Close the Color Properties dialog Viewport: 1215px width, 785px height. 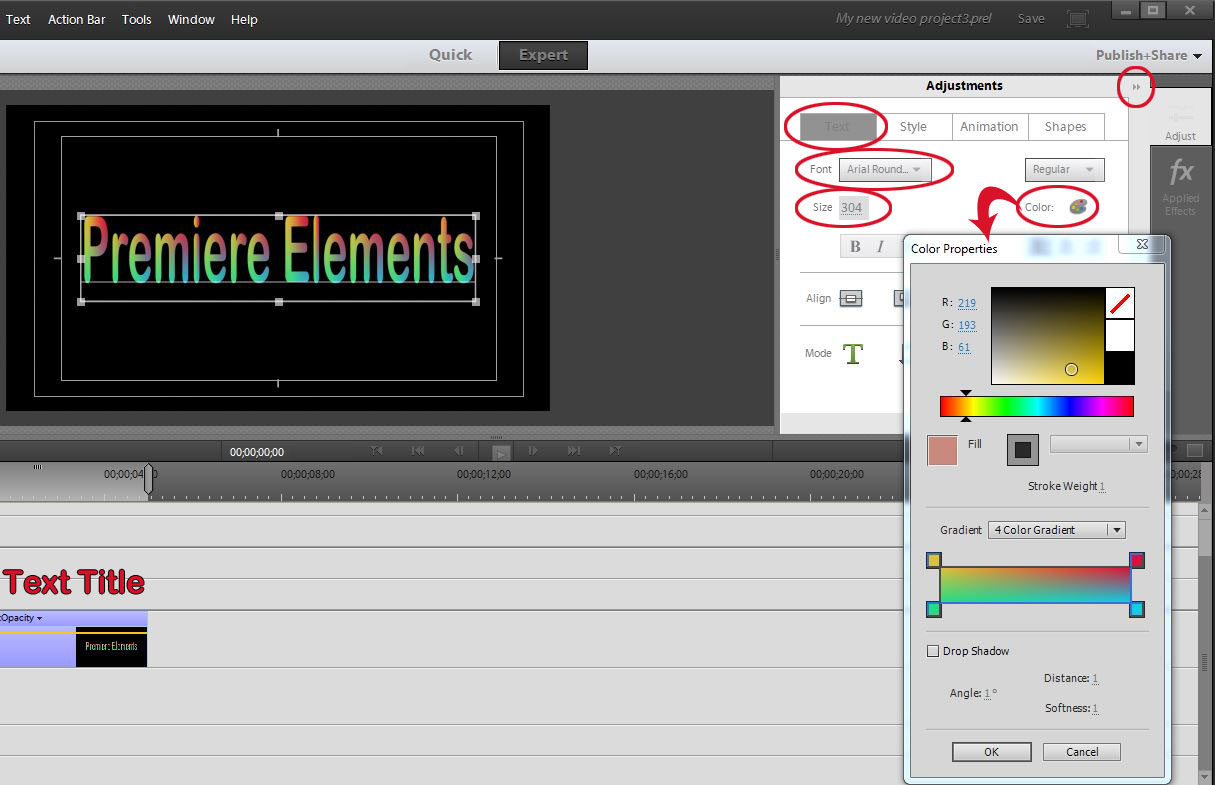pyautogui.click(x=1141, y=244)
